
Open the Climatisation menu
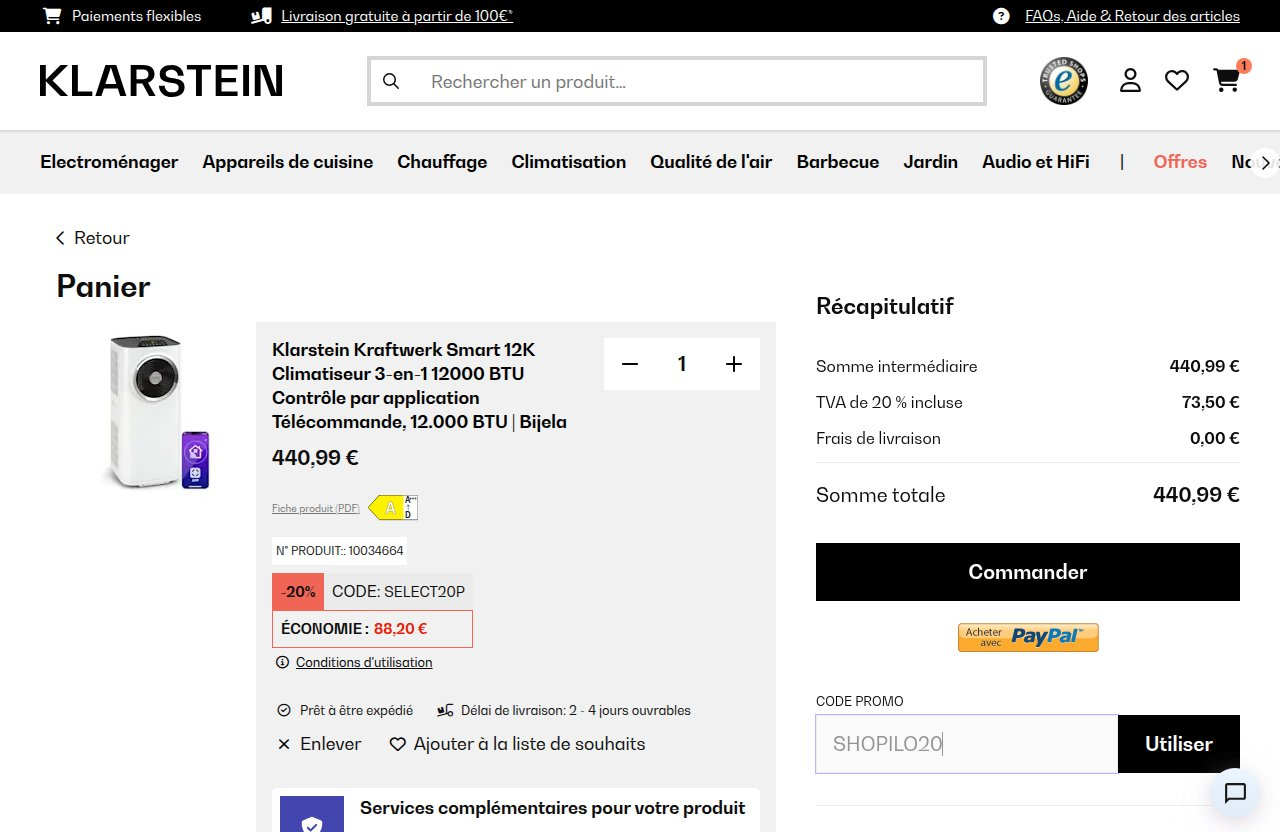tap(569, 162)
